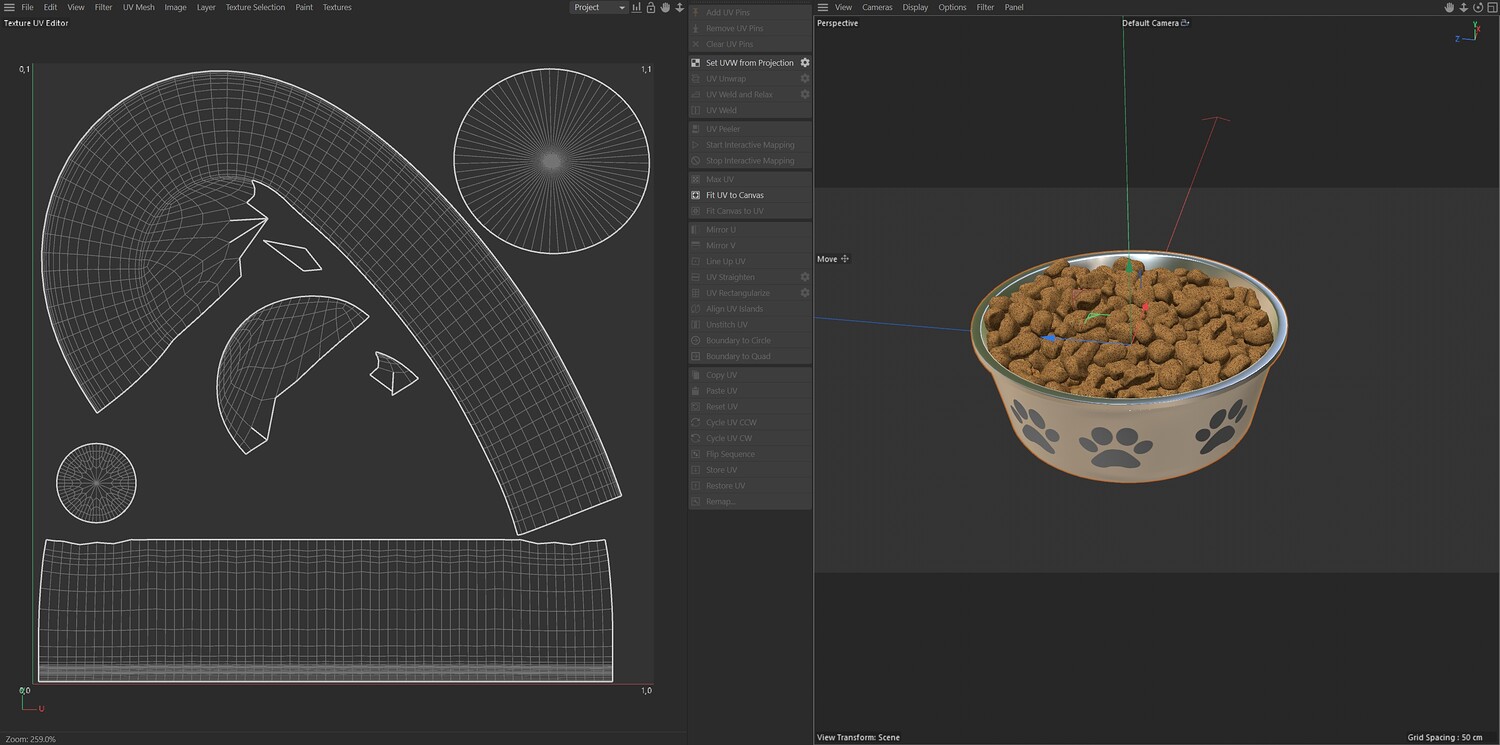
Task: Click the Remap... button
Action: pyautogui.click(x=750, y=501)
